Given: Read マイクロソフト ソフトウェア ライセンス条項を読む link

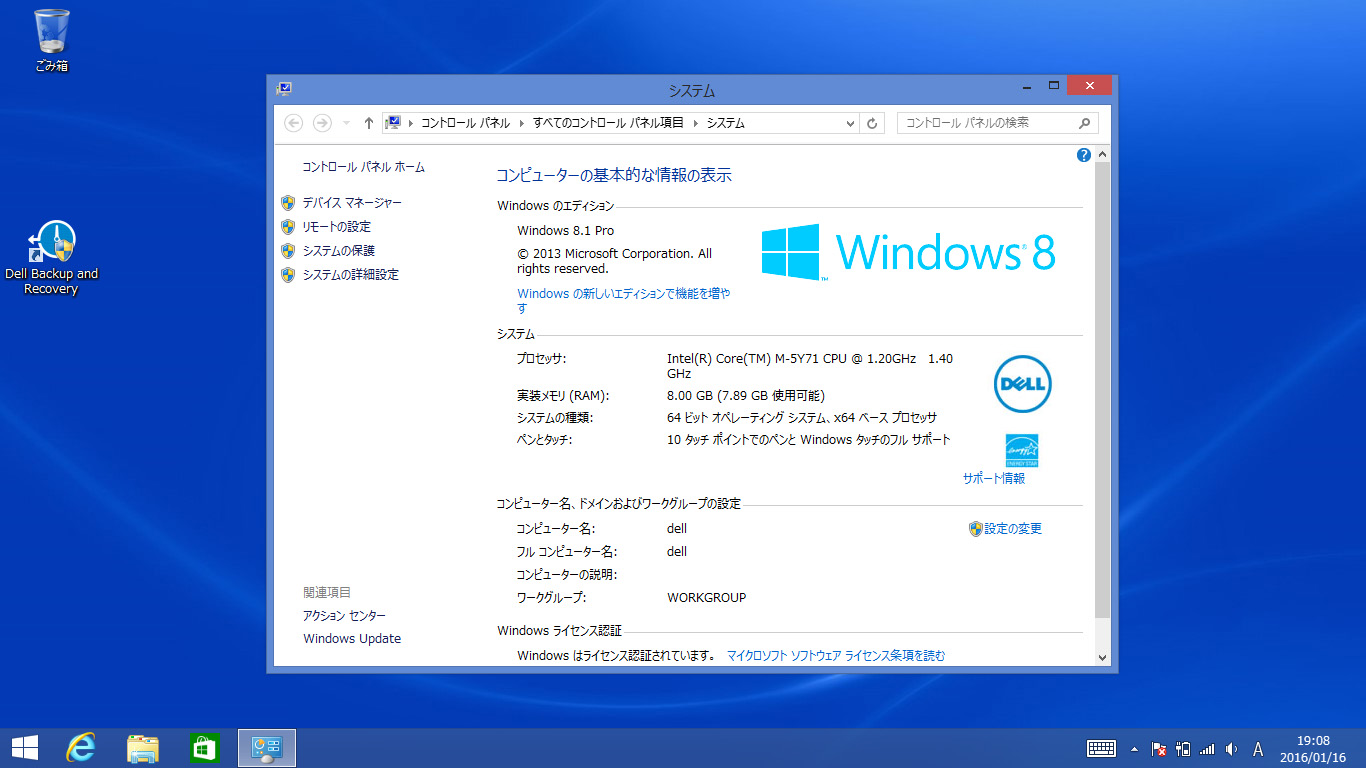Looking at the screenshot, I should click(x=836, y=657).
